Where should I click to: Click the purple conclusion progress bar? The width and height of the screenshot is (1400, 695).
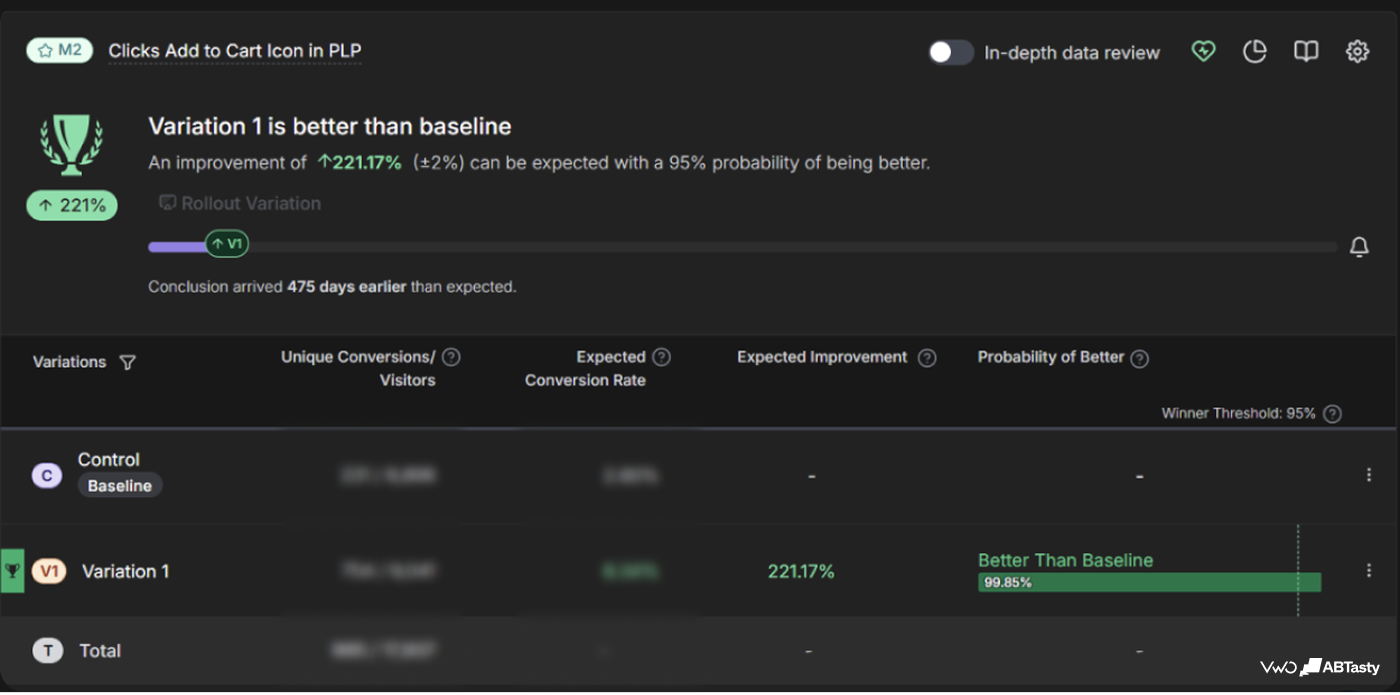click(177, 246)
